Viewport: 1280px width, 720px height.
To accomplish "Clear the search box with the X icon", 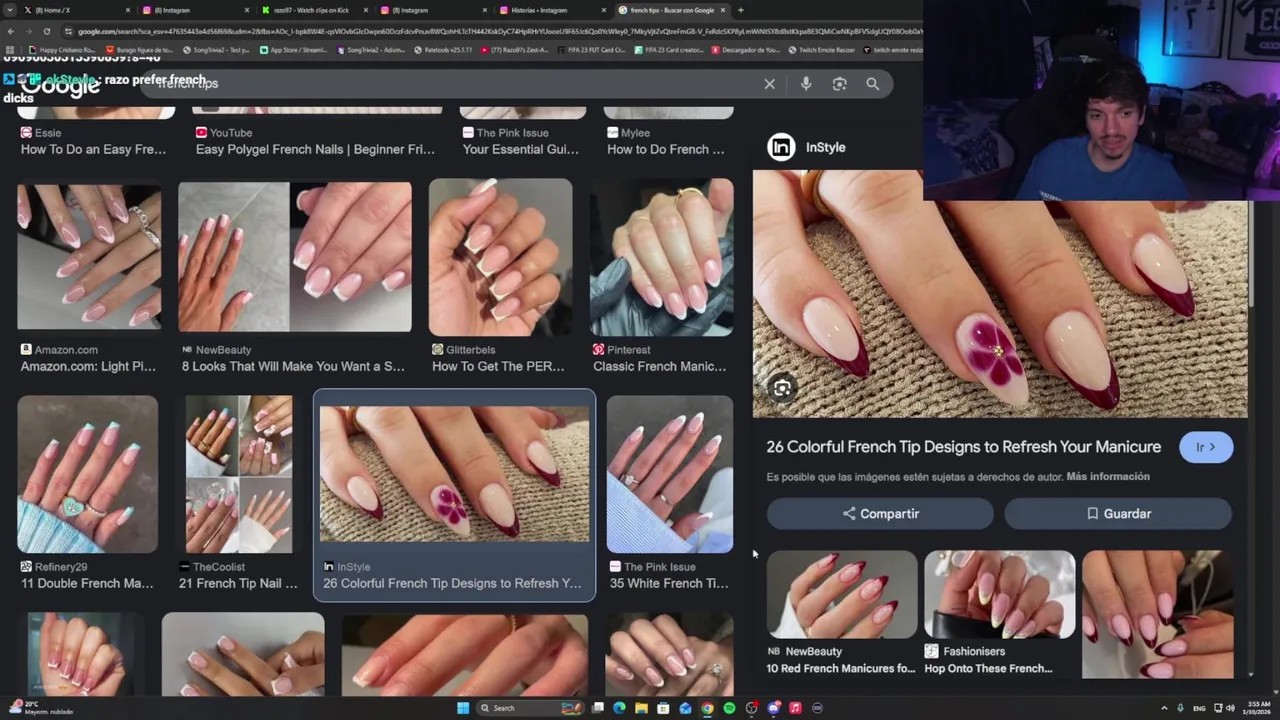I will (769, 84).
